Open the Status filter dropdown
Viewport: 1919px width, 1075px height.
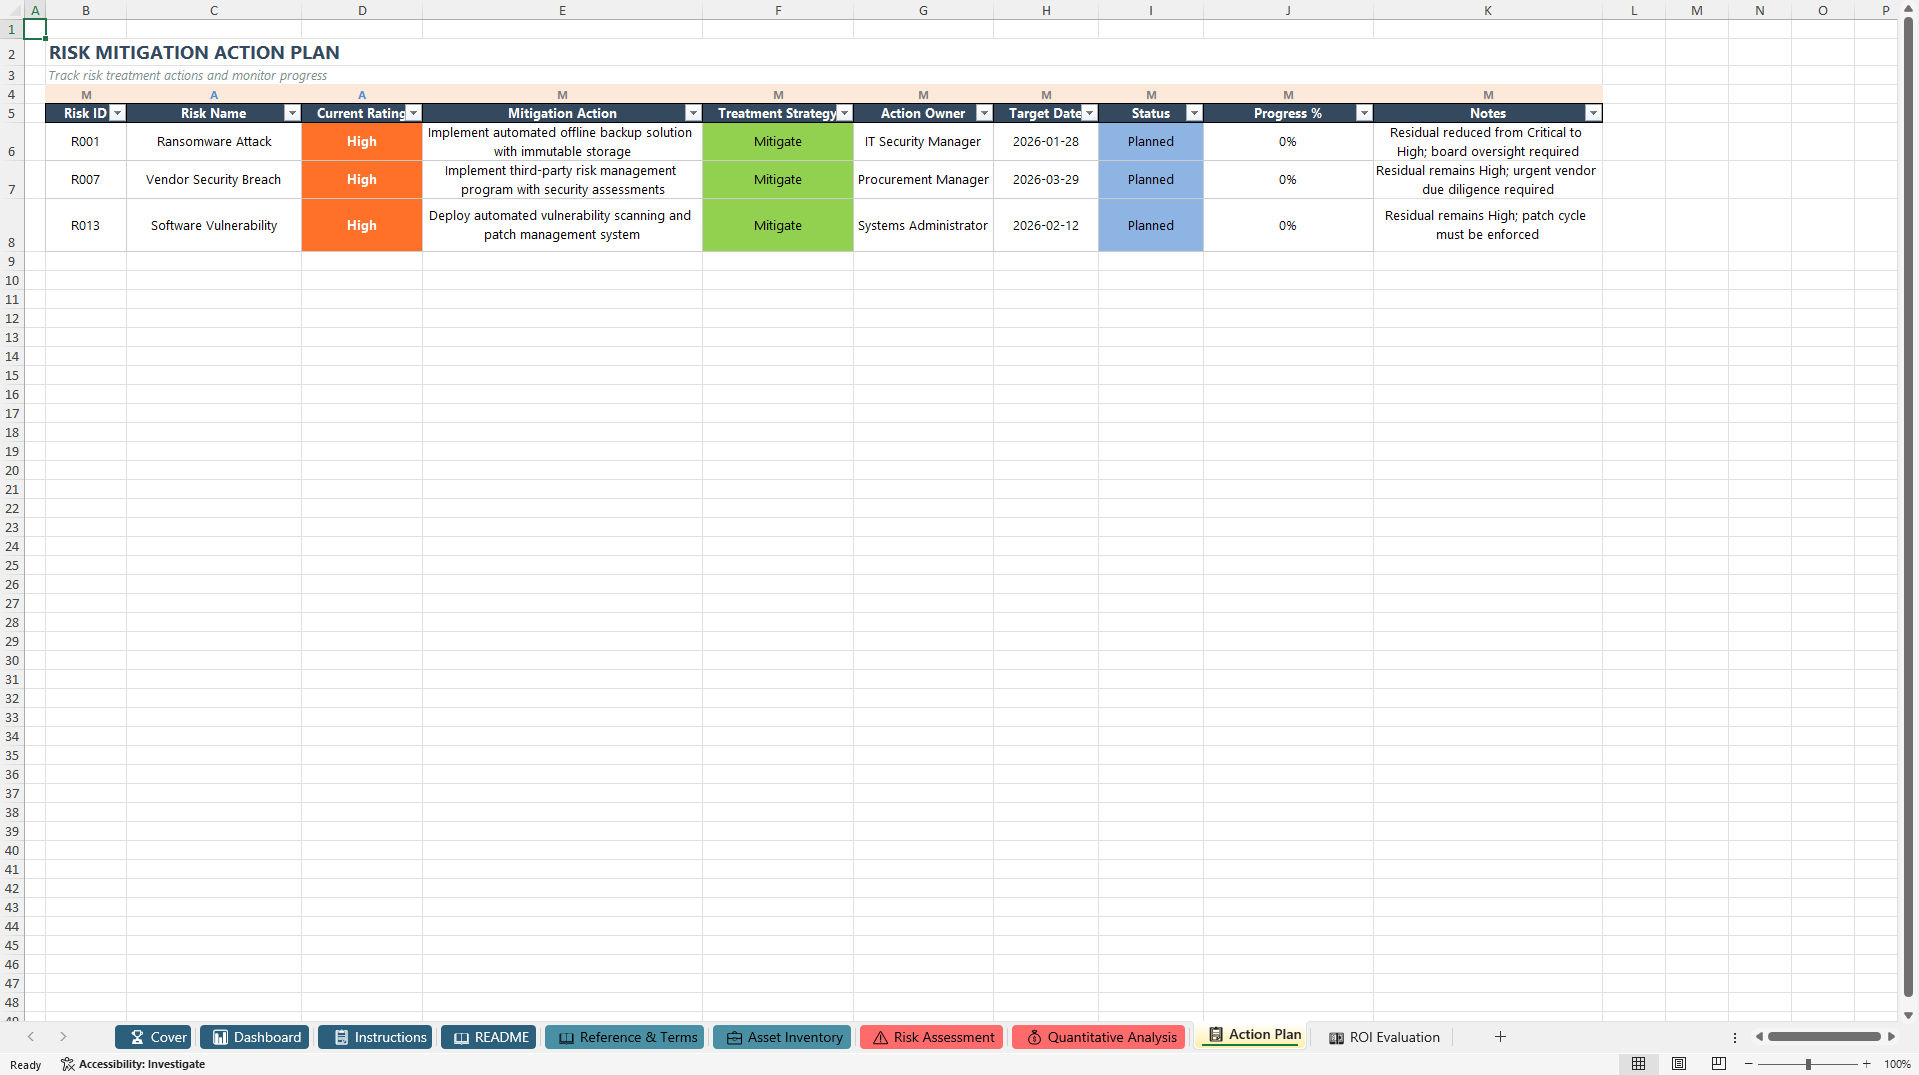coord(1194,113)
